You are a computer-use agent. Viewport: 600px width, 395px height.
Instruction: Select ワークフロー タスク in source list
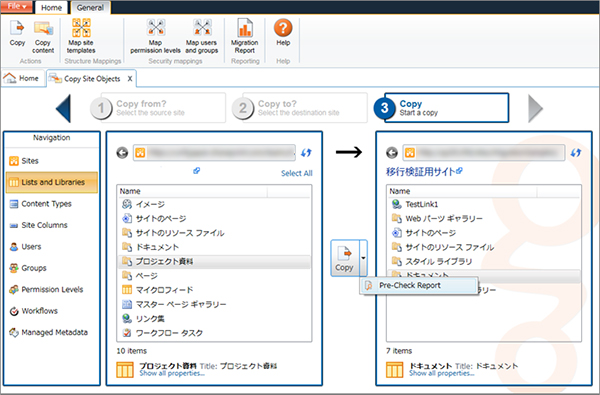(214, 333)
